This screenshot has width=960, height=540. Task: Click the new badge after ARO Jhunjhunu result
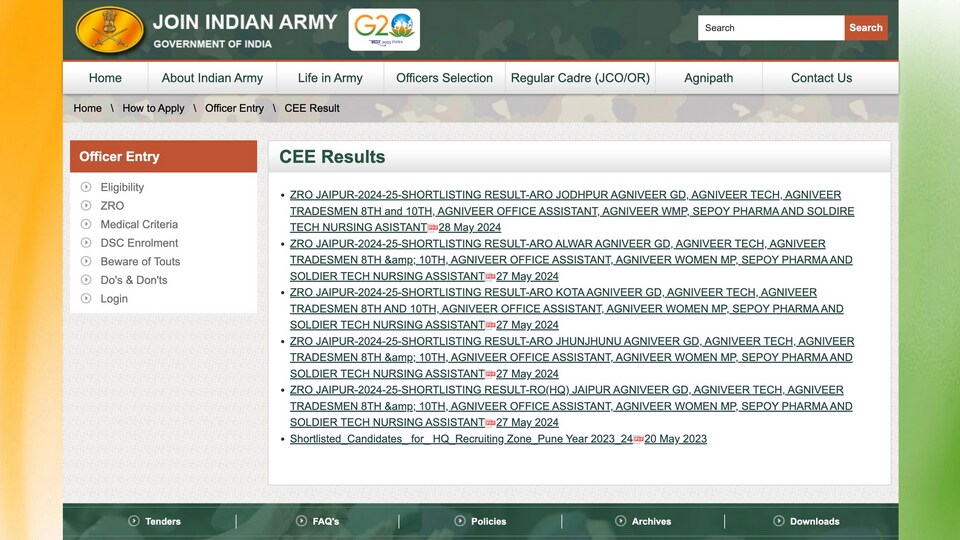coord(490,374)
